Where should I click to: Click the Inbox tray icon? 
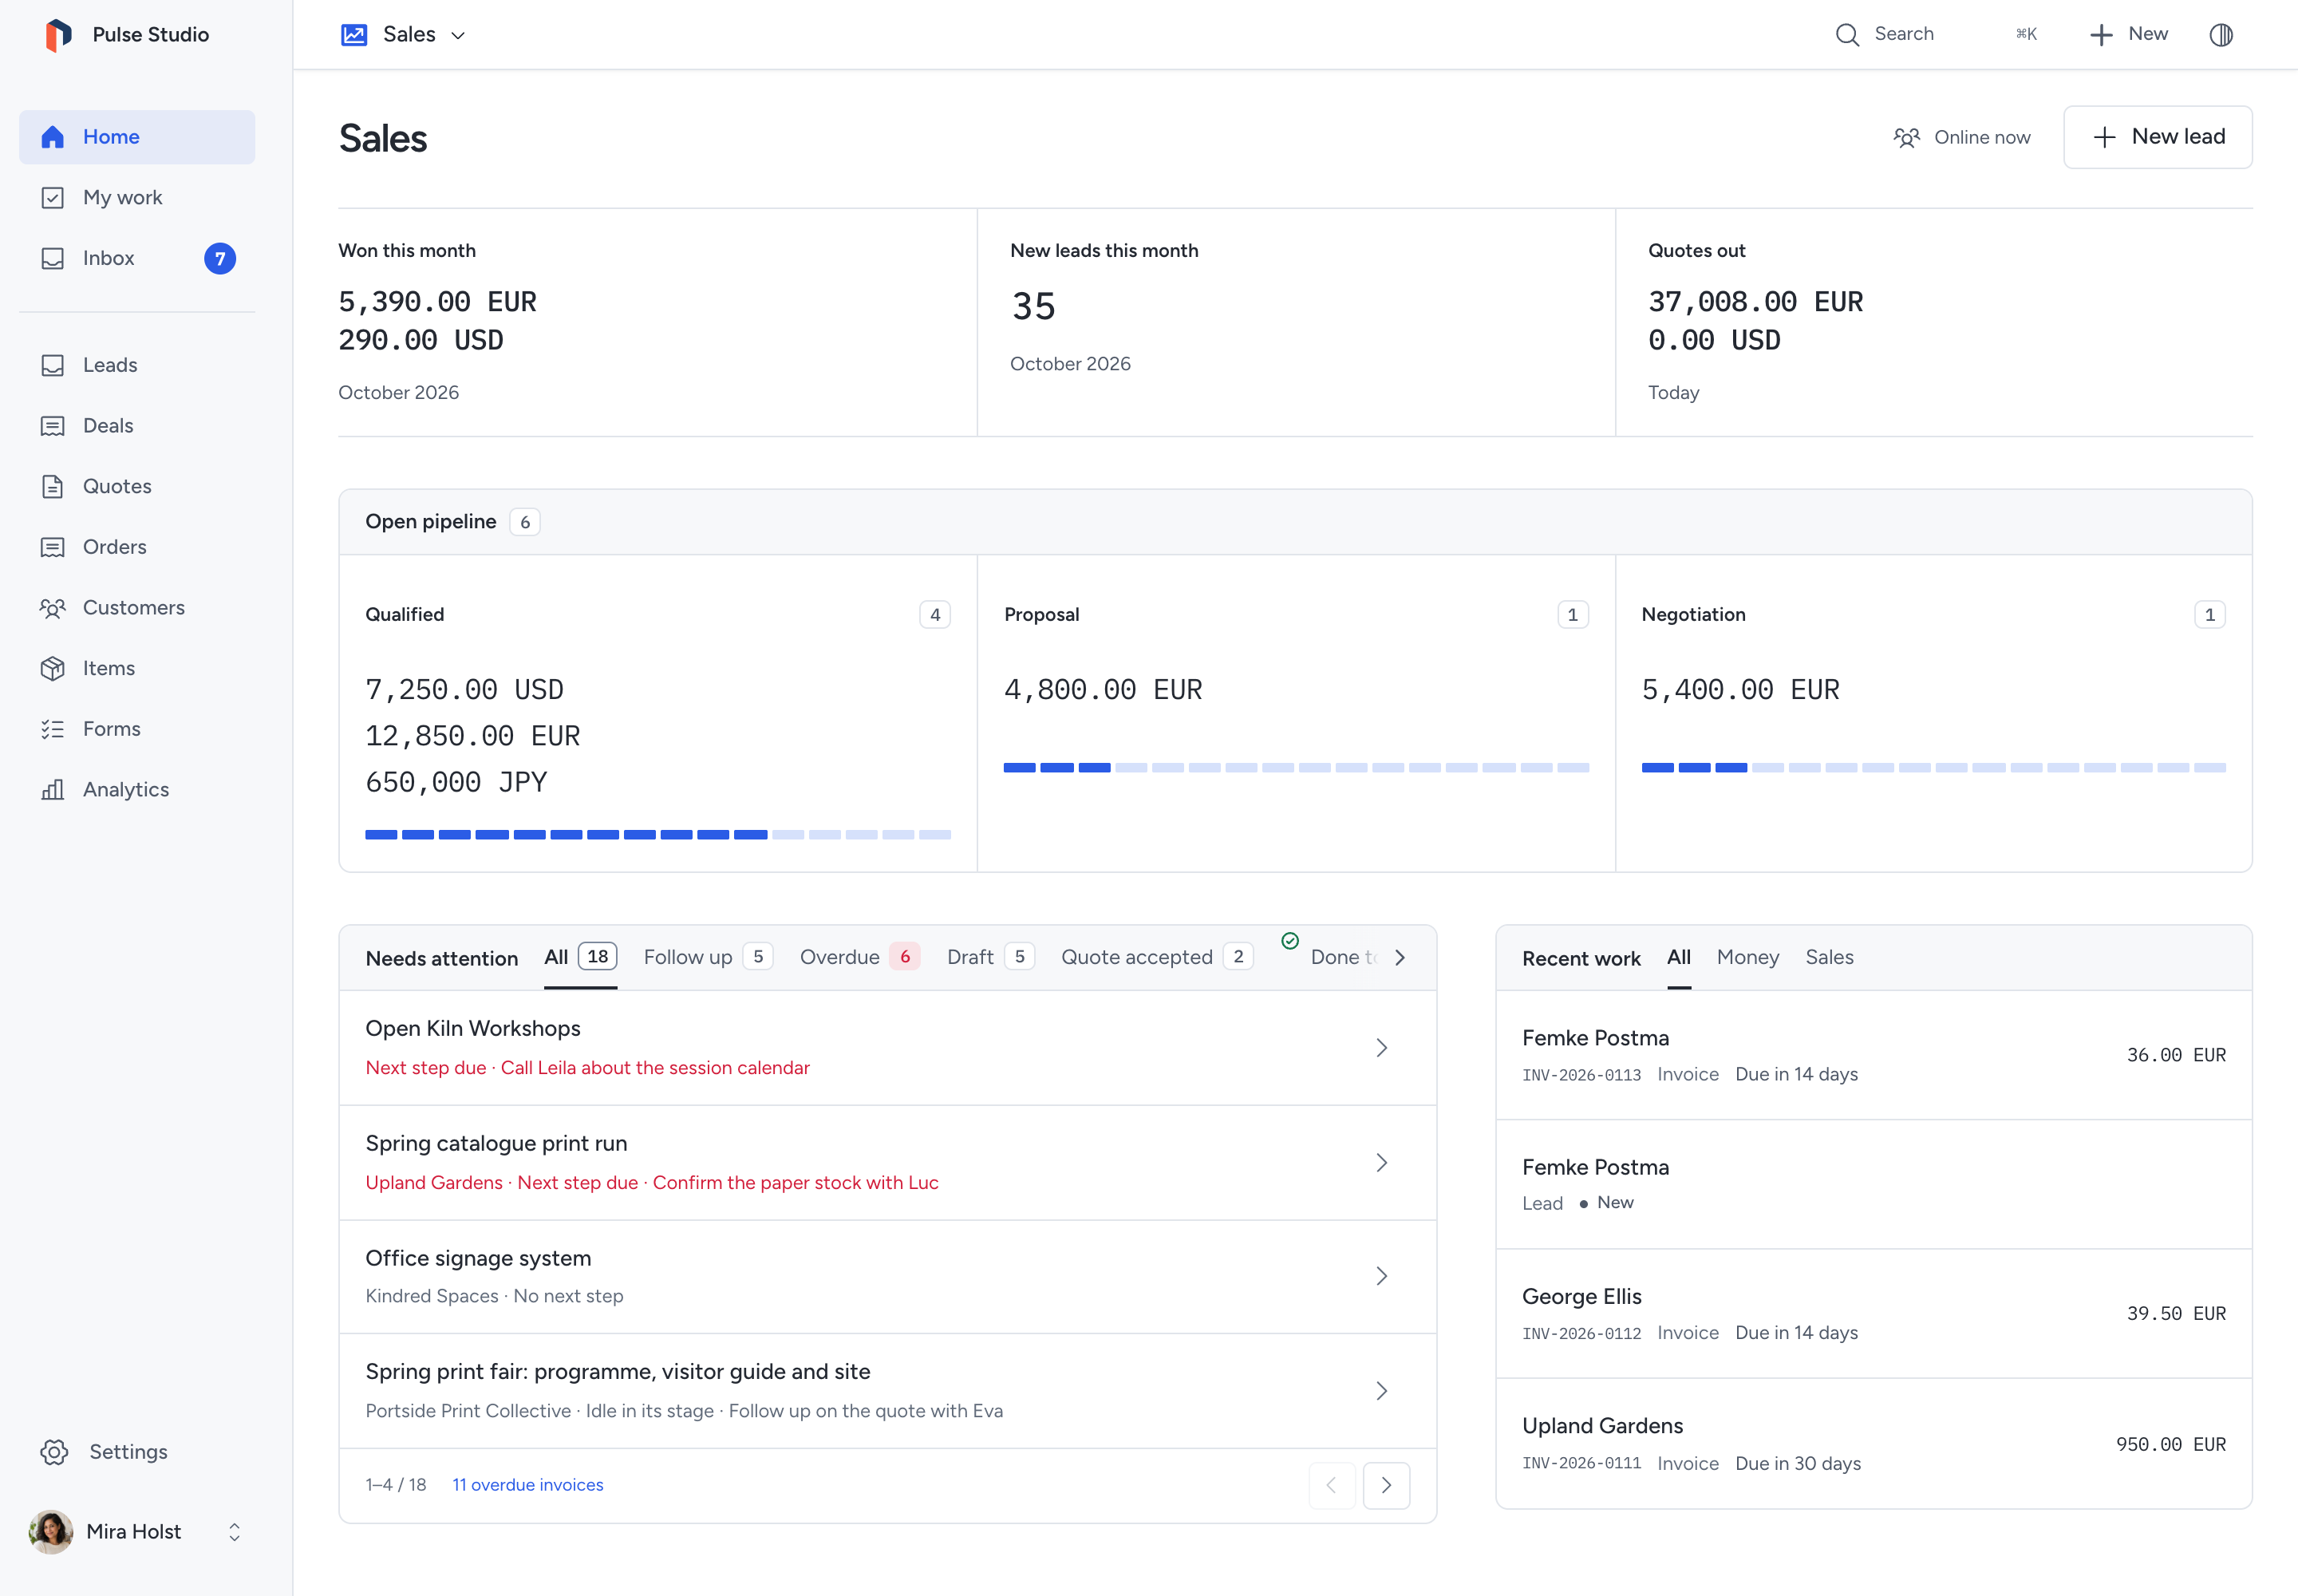tap(53, 258)
